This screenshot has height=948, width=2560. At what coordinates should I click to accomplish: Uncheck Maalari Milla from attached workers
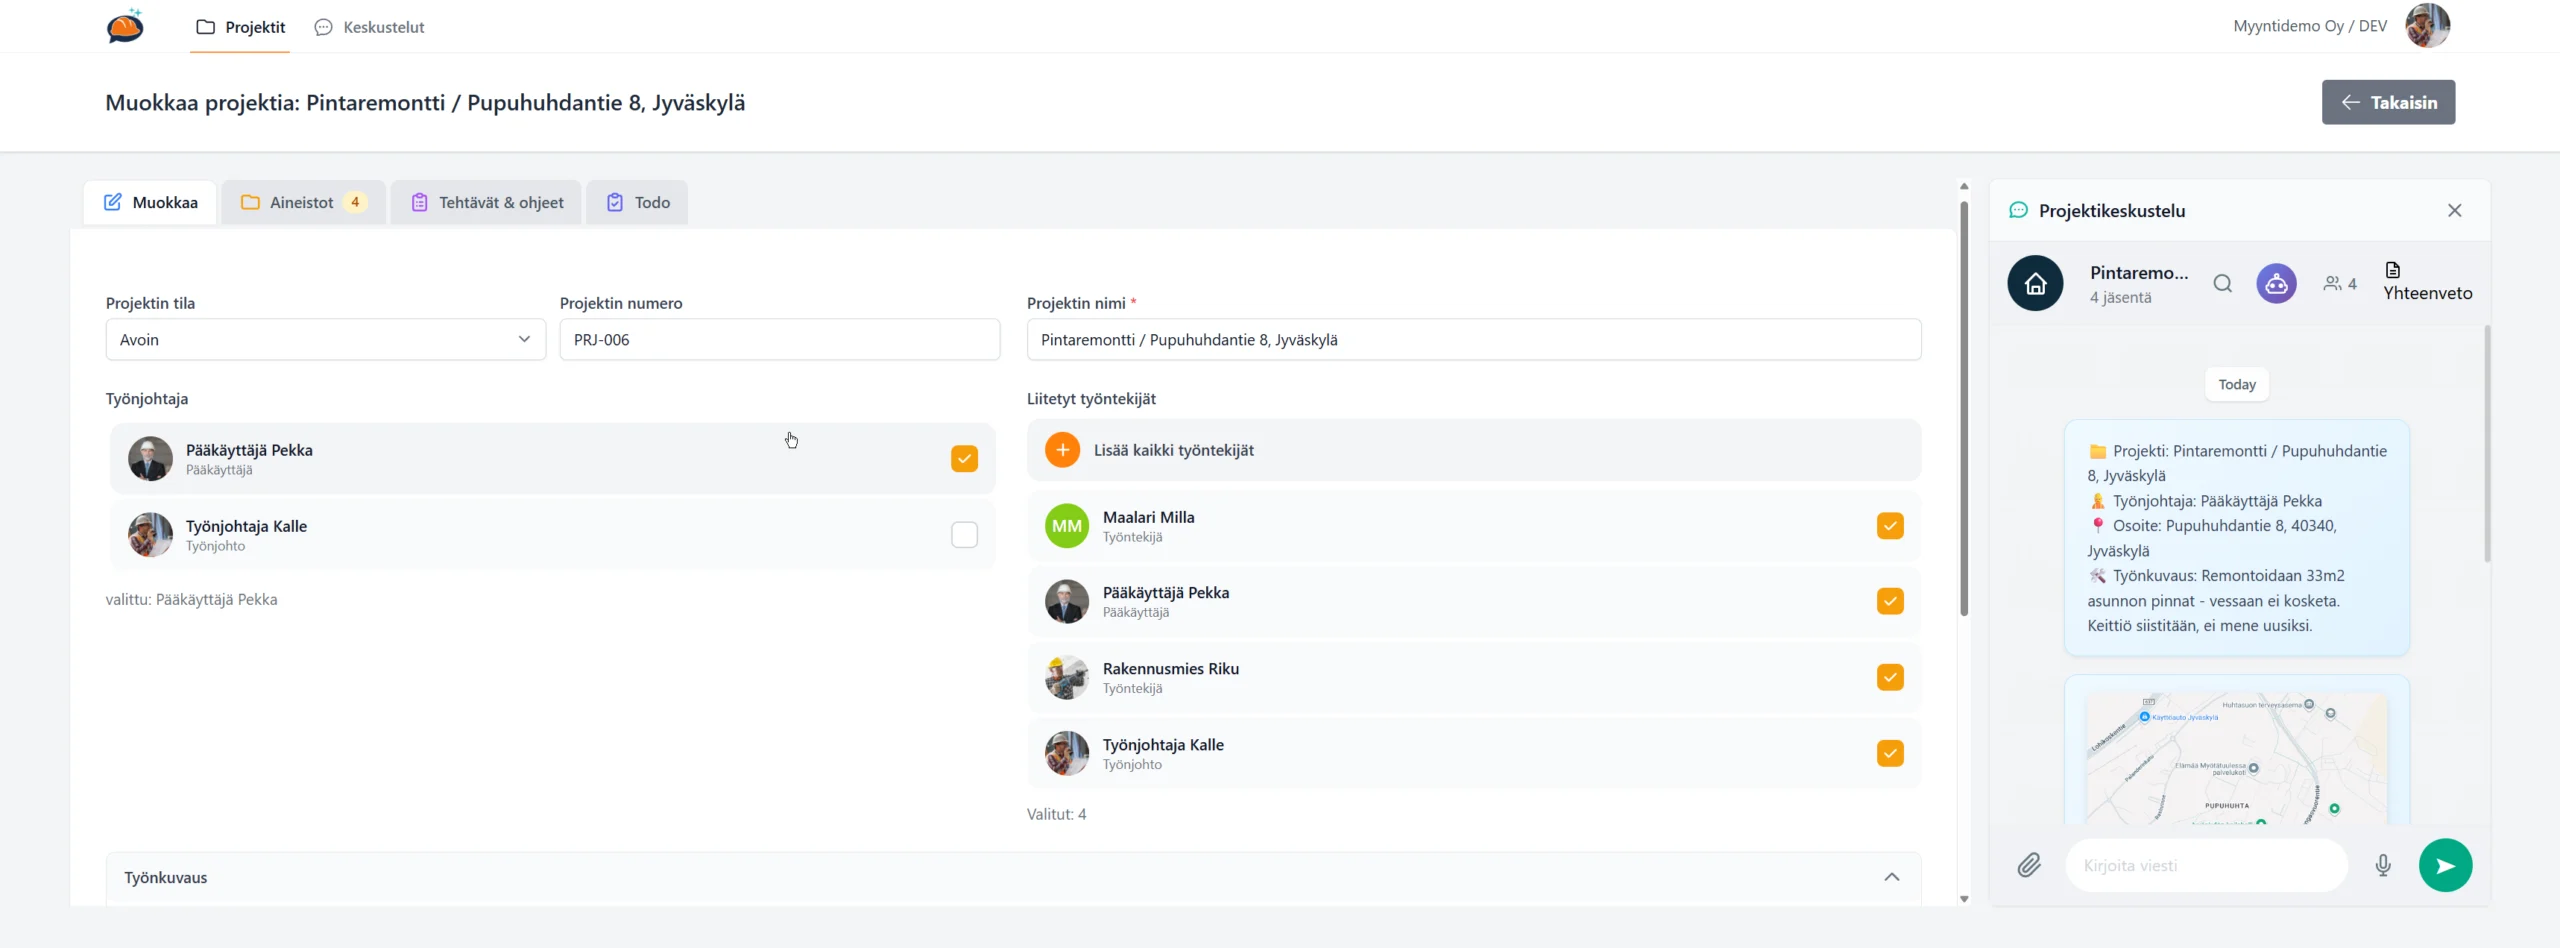click(1889, 526)
